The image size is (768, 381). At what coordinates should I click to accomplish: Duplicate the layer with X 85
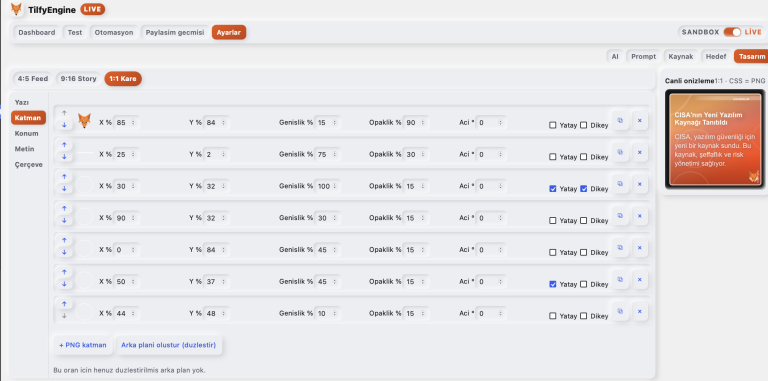620,120
